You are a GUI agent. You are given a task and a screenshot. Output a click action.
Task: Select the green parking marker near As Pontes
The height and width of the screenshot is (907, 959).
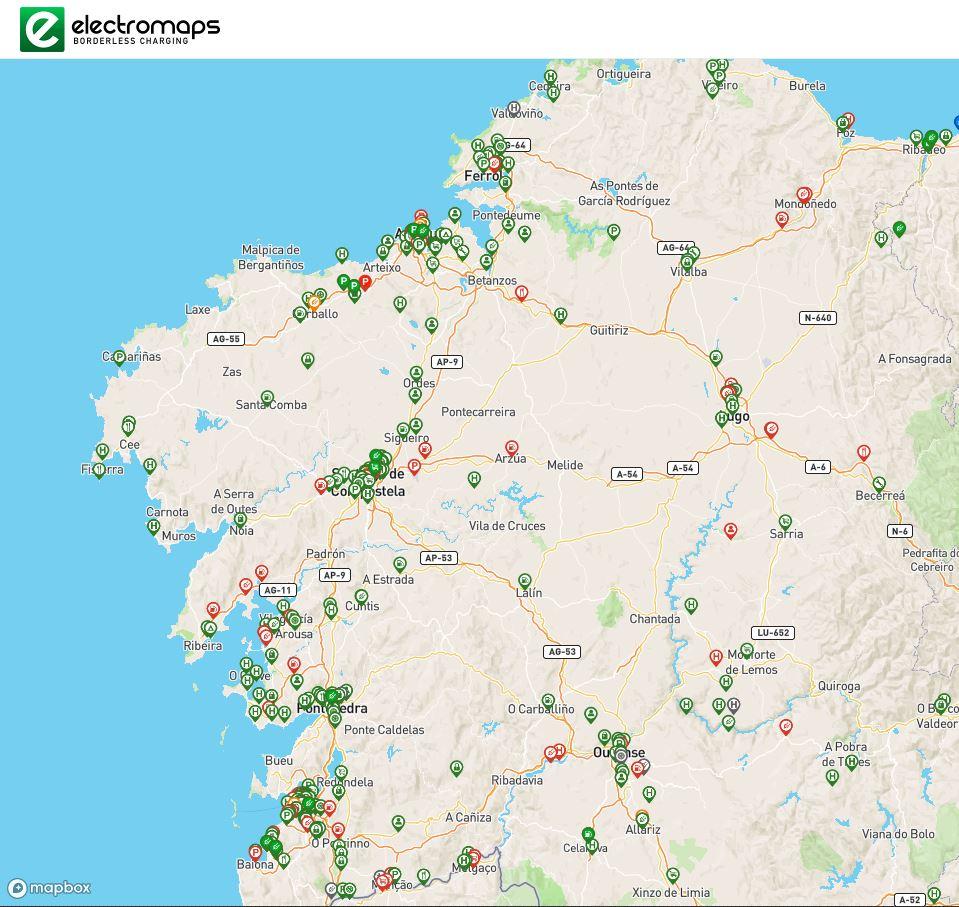[x=613, y=231]
